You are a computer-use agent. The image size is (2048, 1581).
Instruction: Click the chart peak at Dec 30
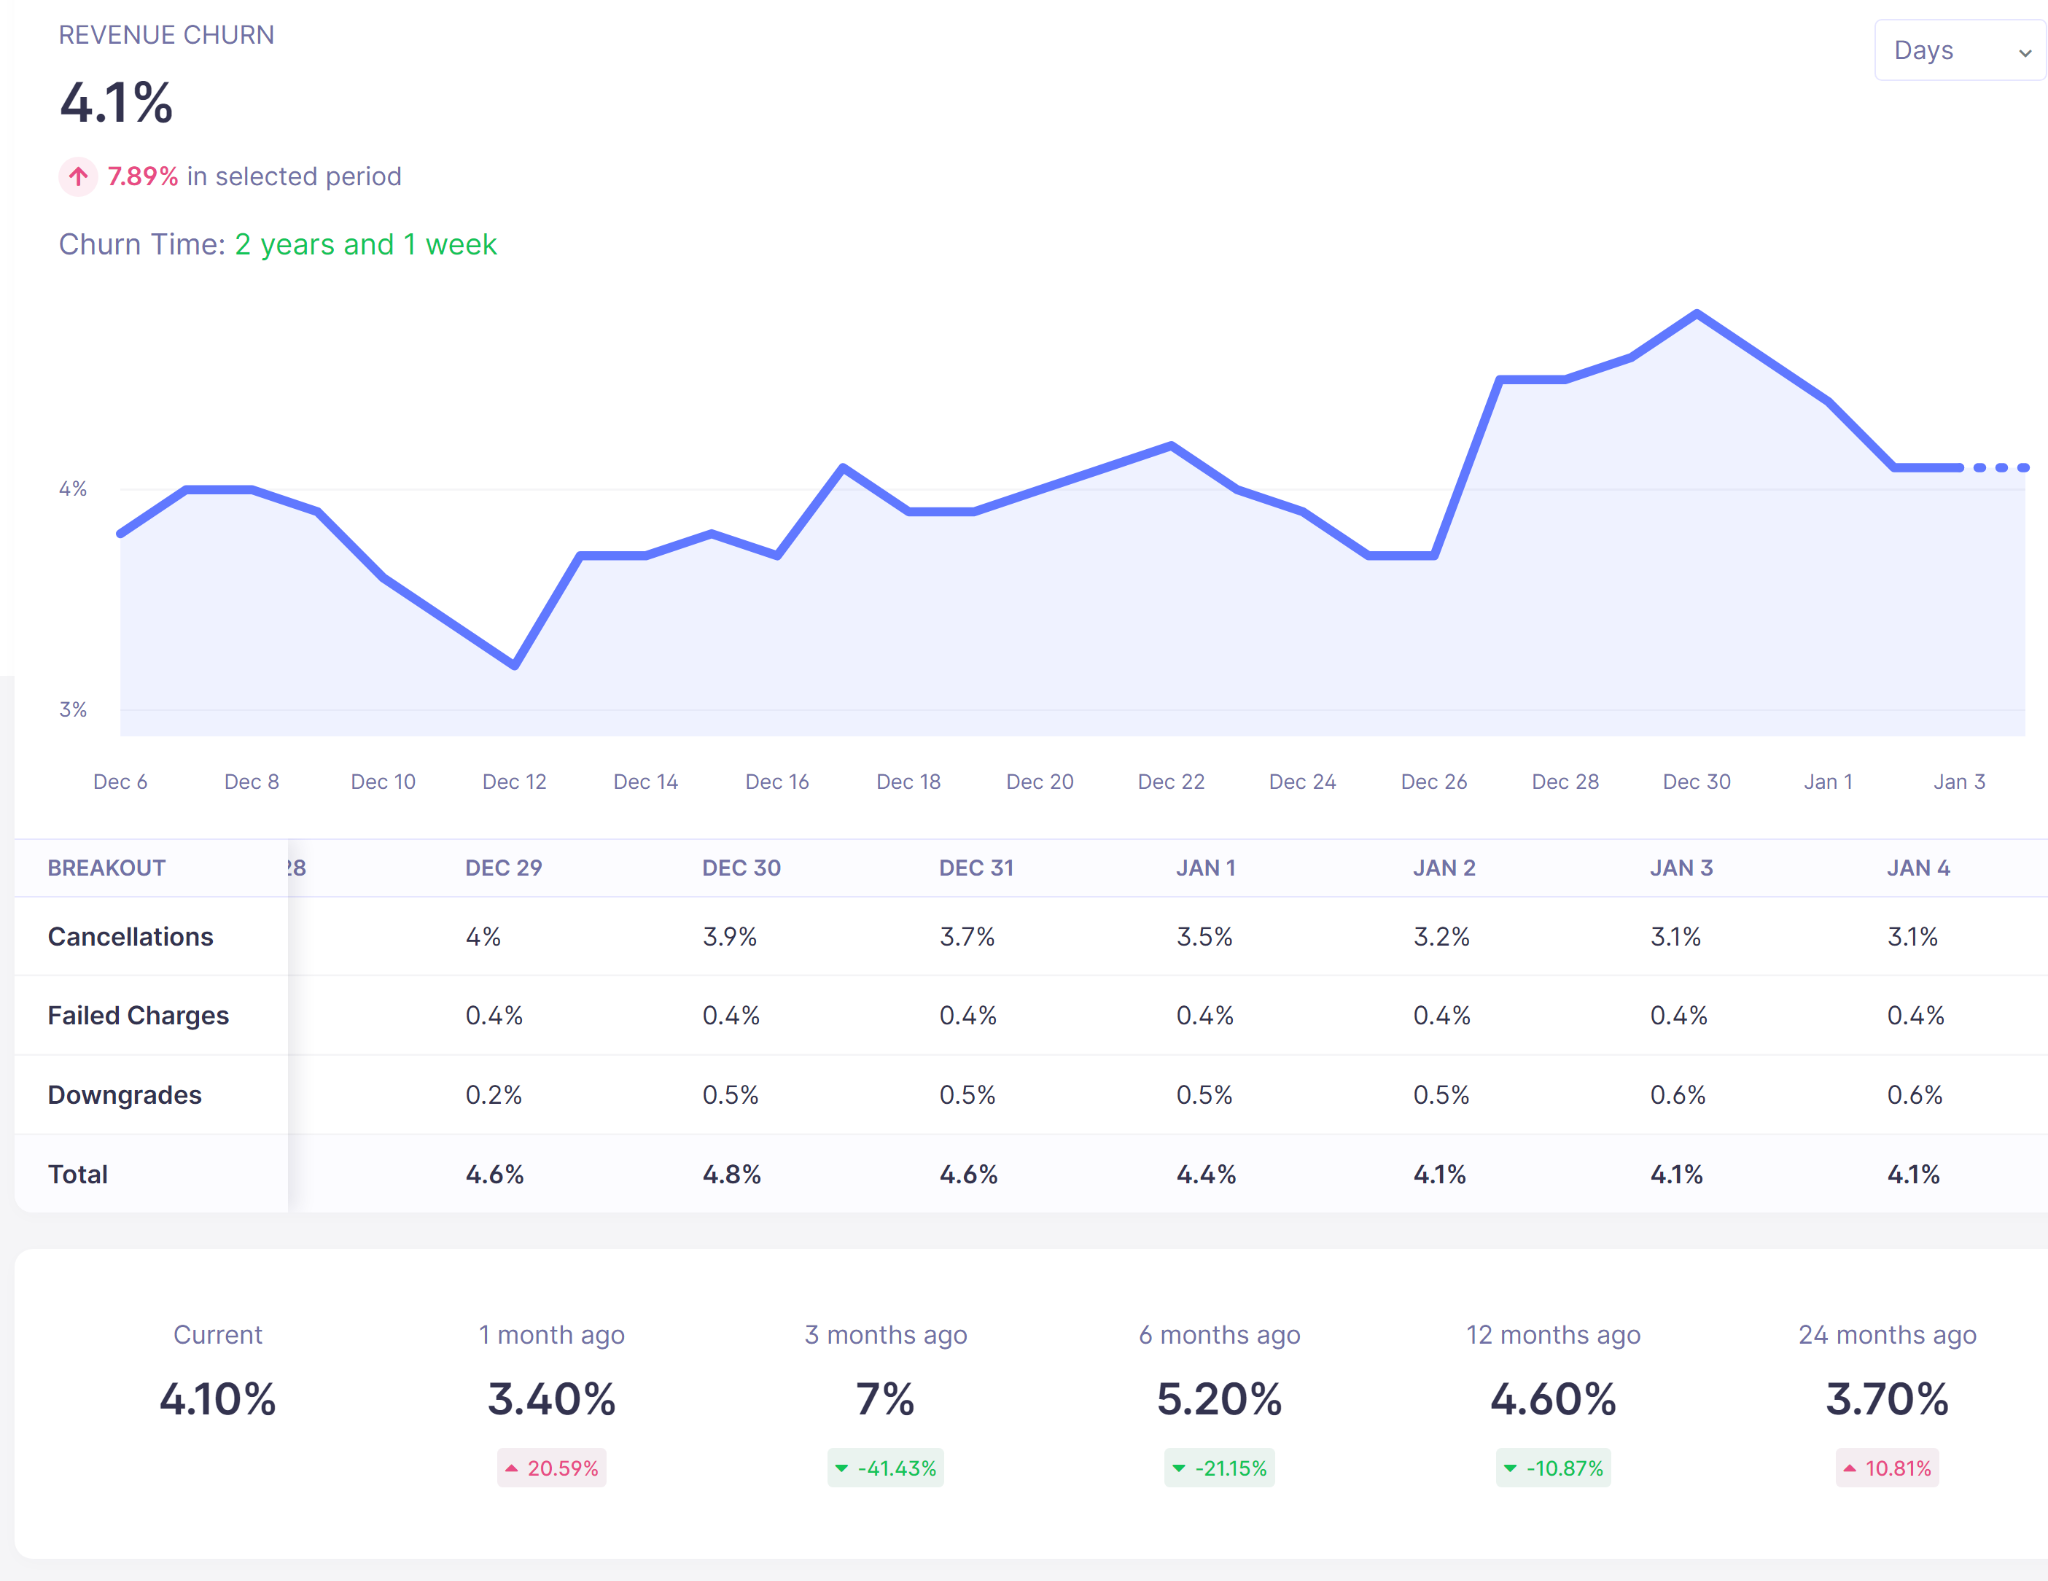[x=1697, y=314]
